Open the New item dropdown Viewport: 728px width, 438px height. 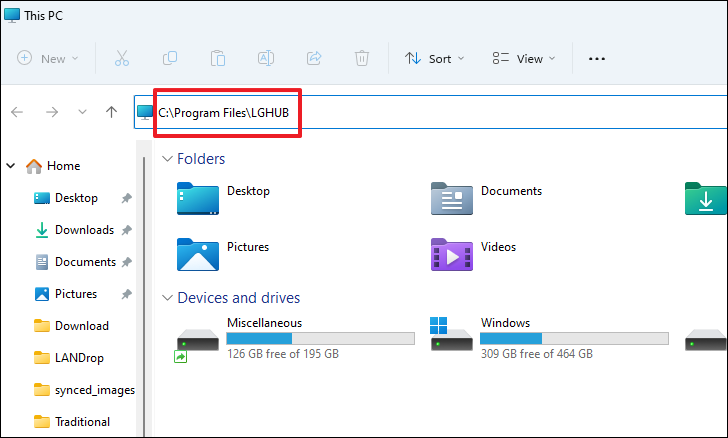pyautogui.click(x=48, y=59)
